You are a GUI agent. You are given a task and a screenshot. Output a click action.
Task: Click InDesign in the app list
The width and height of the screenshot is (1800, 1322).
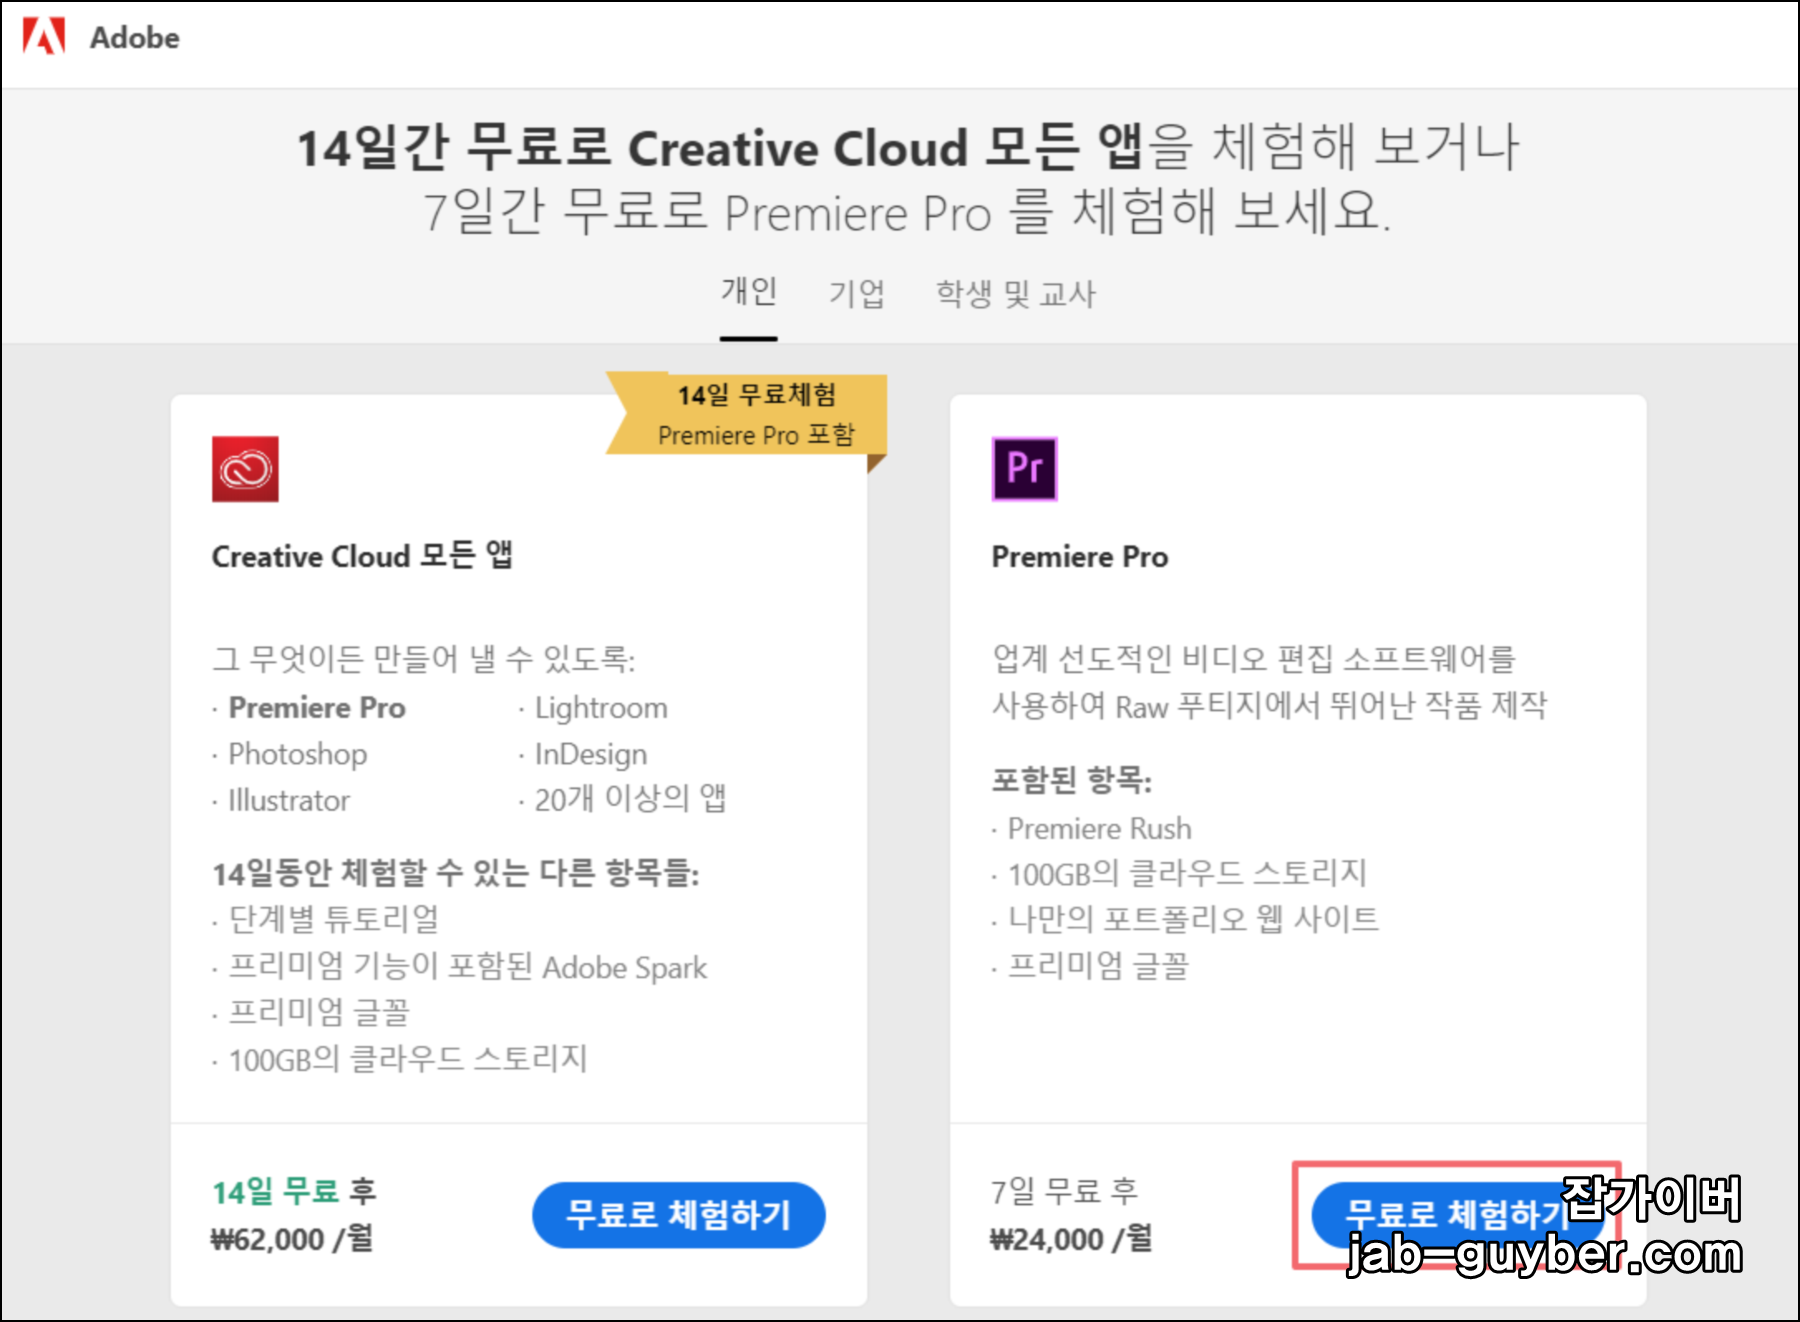pos(591,754)
